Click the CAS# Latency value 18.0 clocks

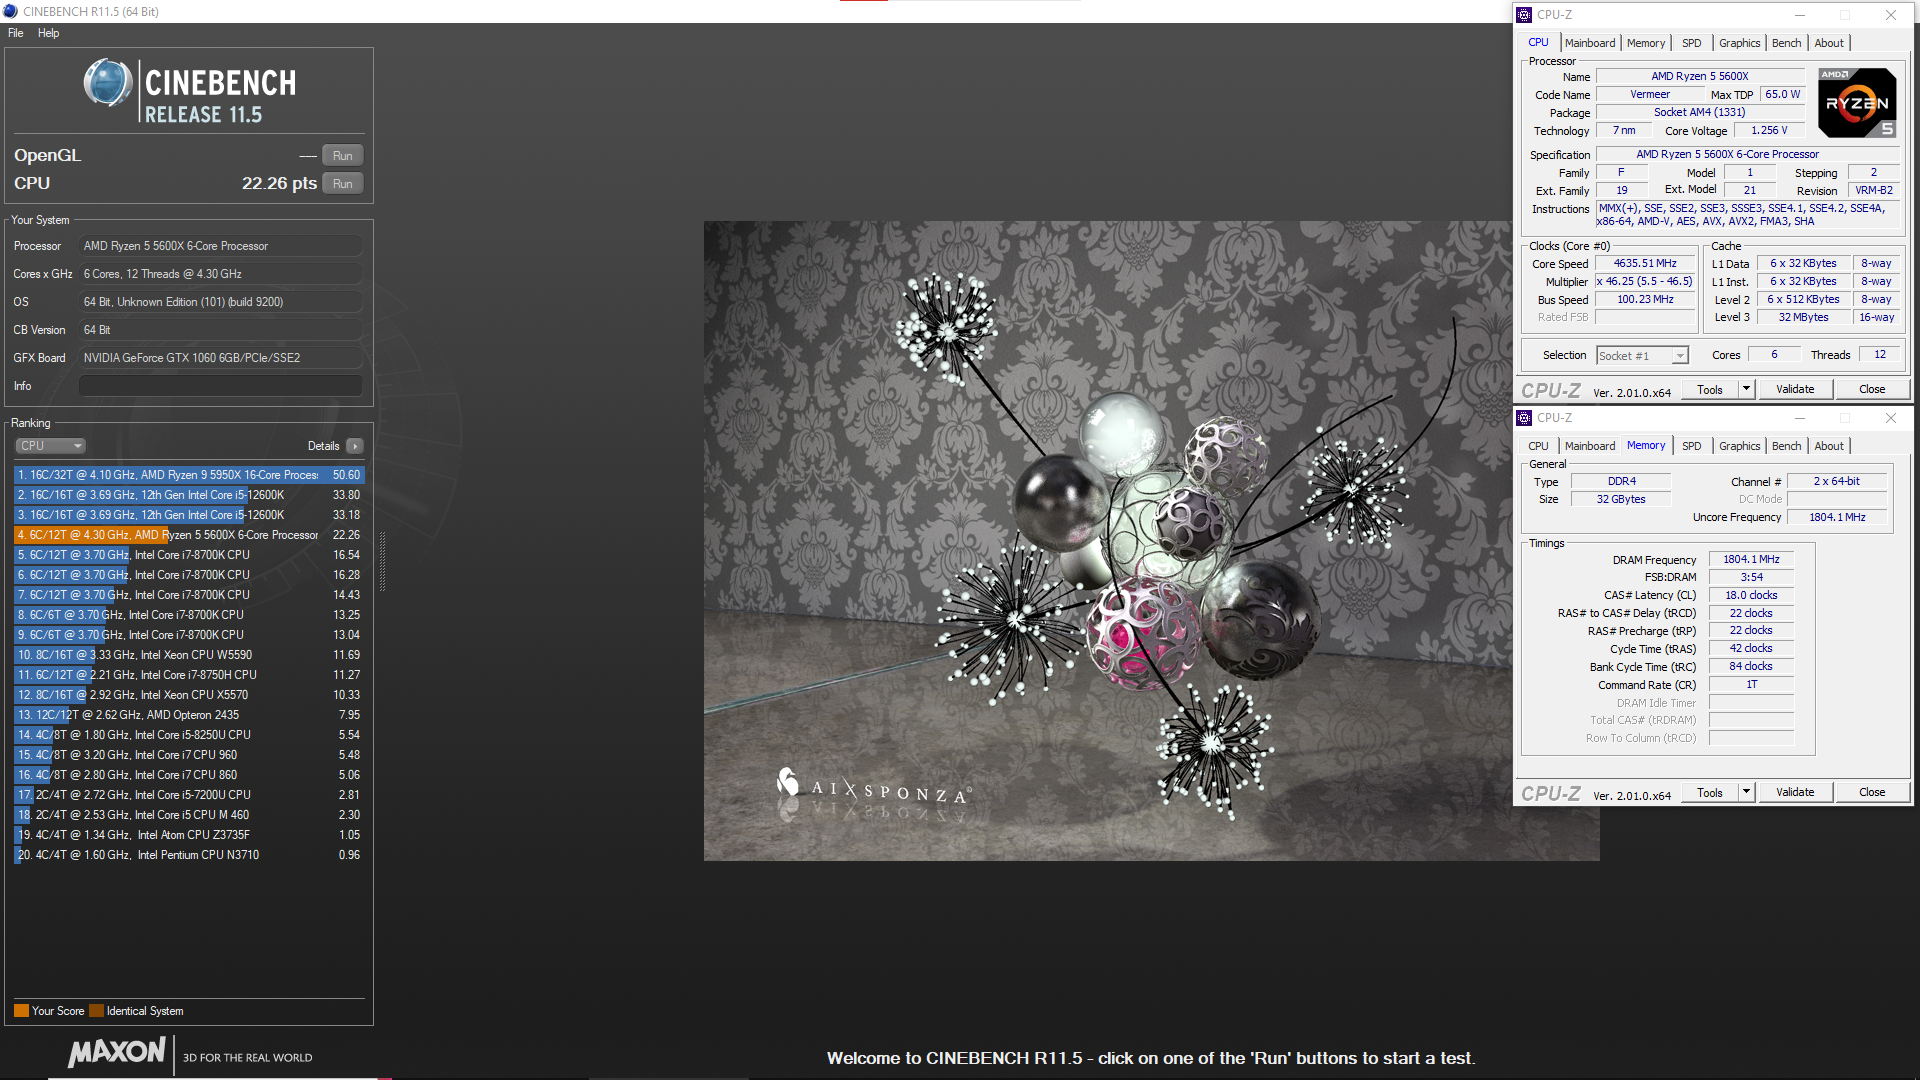1751,596
